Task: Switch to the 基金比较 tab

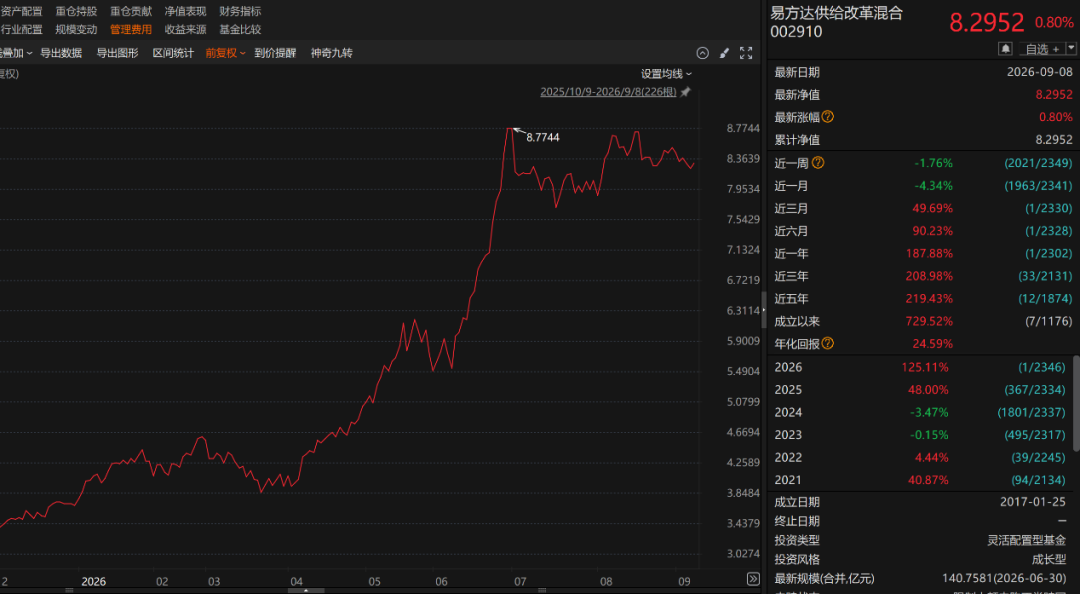Action: pos(240,29)
